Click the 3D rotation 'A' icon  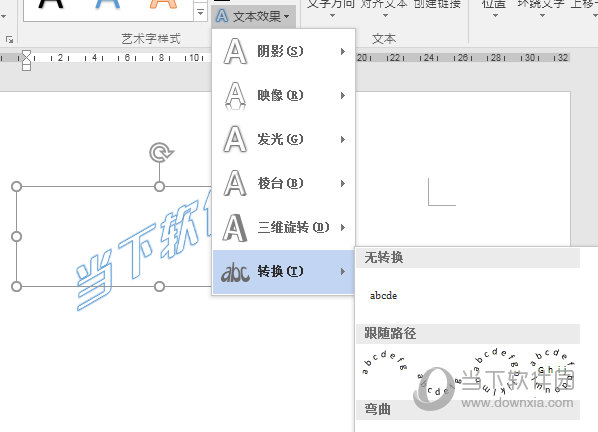[x=235, y=228]
